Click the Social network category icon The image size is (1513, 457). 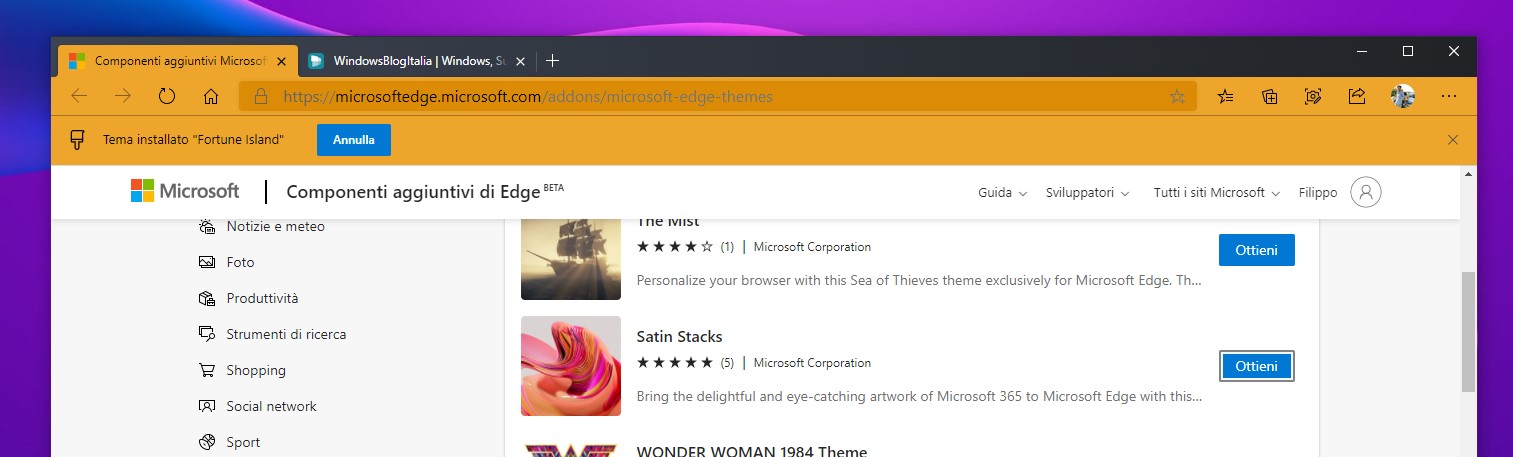(207, 406)
